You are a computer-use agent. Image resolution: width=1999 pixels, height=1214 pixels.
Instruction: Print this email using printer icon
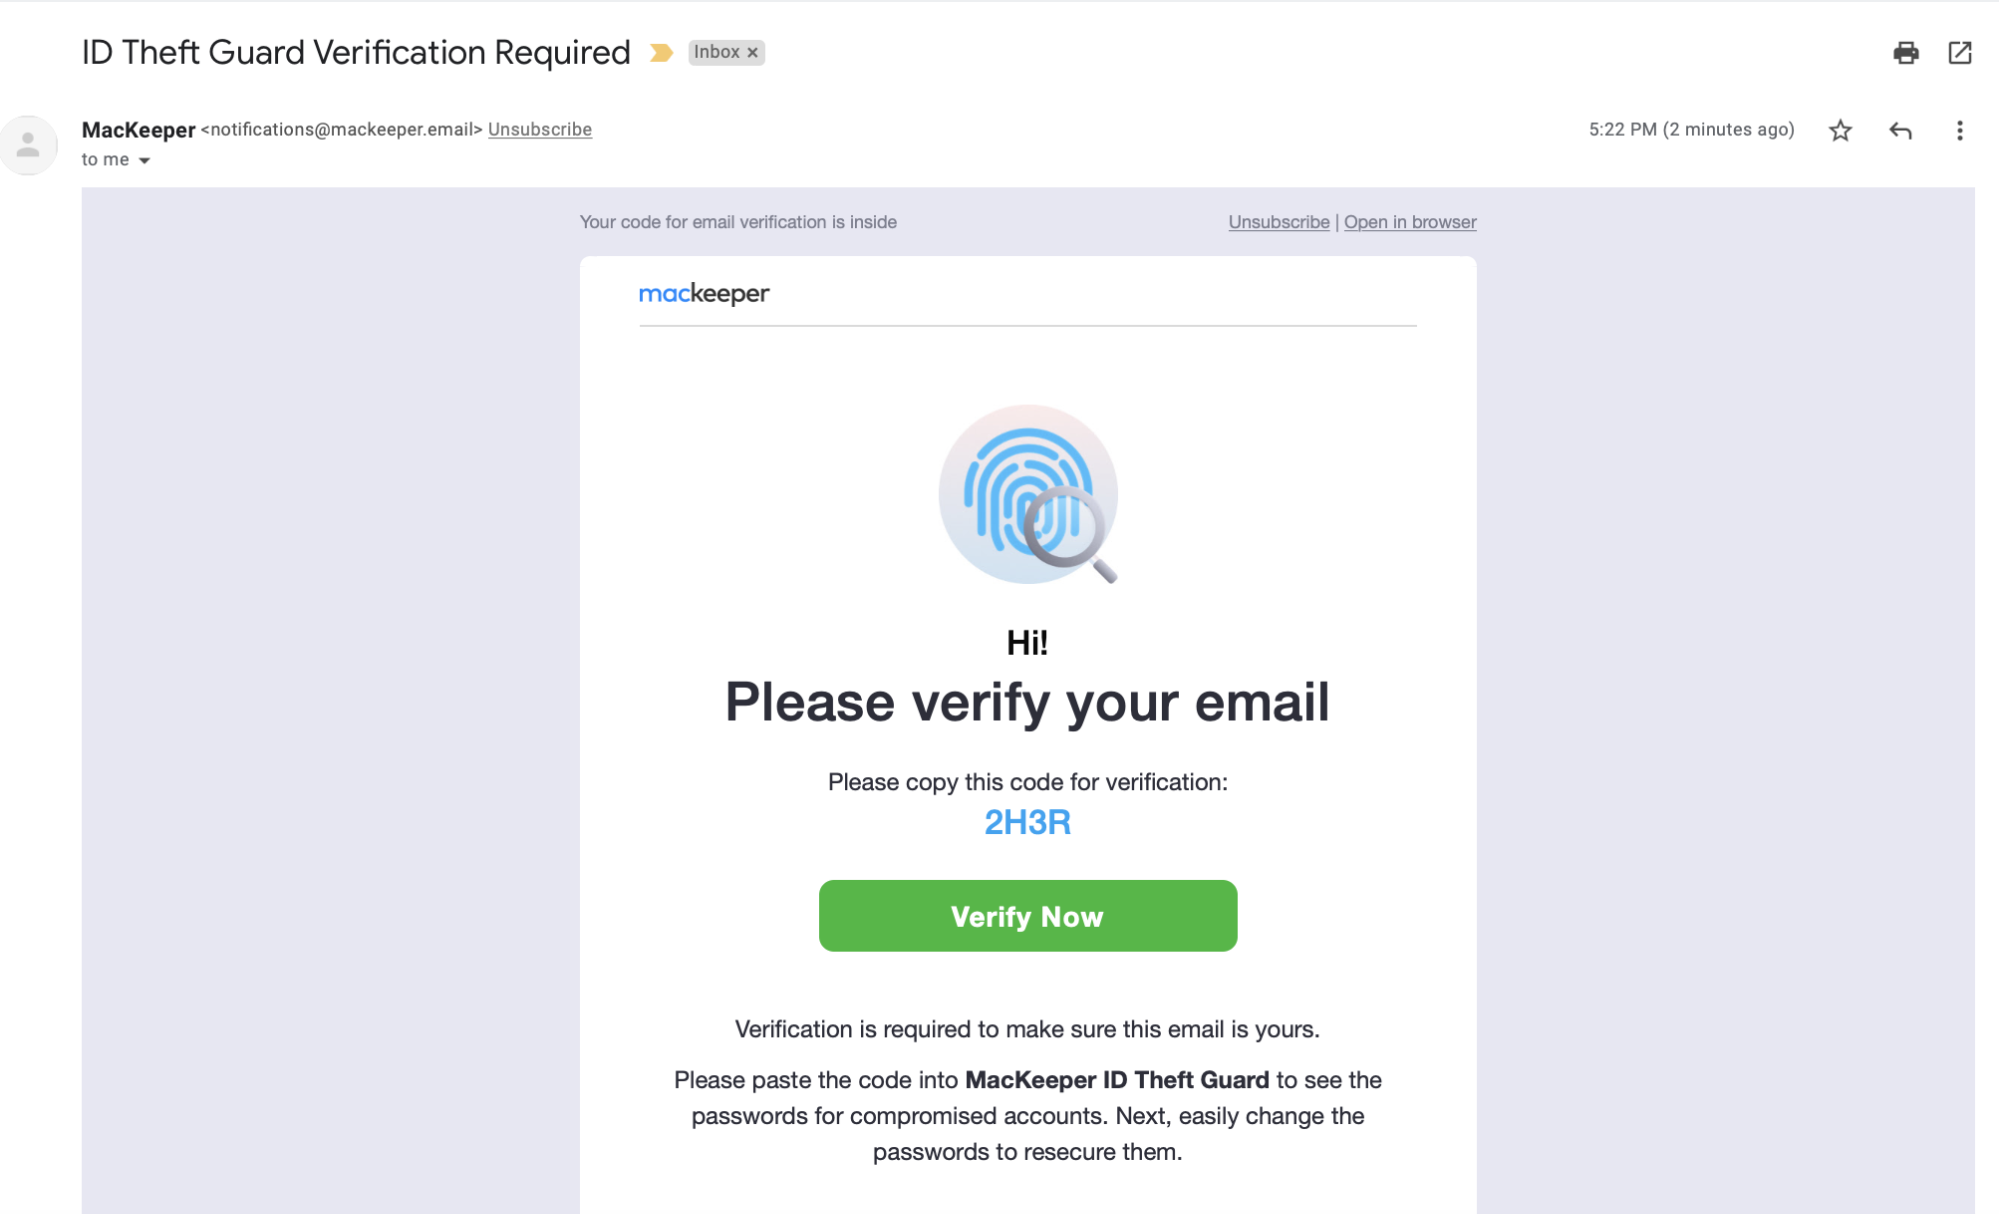coord(1905,52)
